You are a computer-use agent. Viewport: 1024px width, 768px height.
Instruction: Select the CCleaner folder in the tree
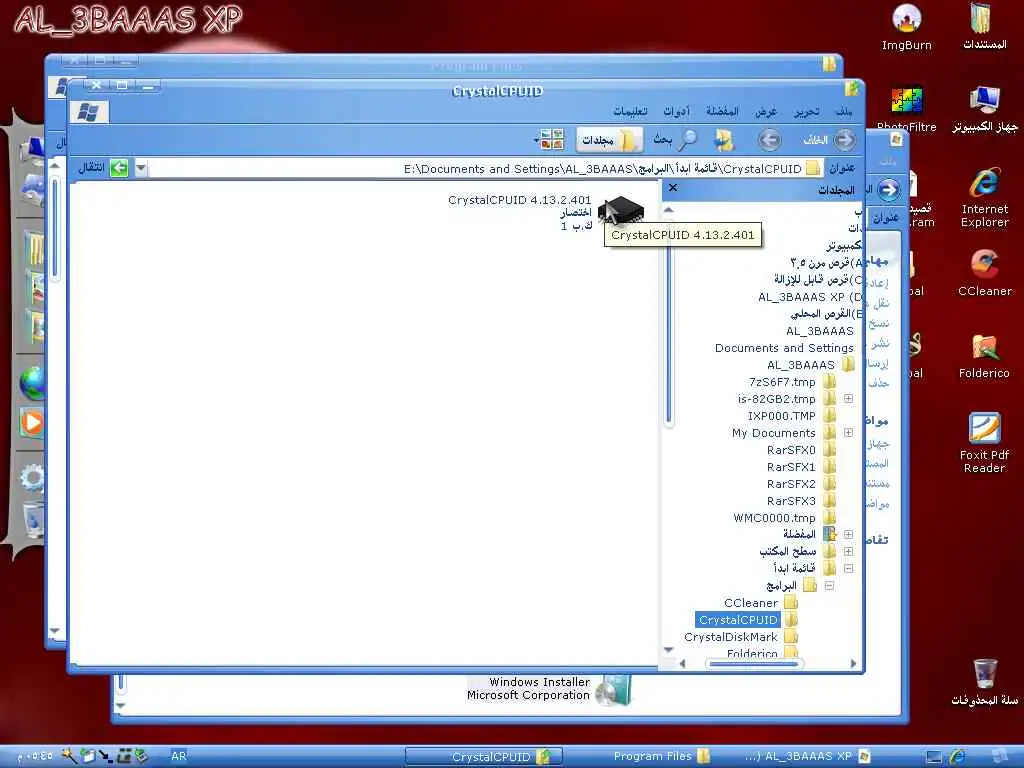pyautogui.click(x=751, y=603)
